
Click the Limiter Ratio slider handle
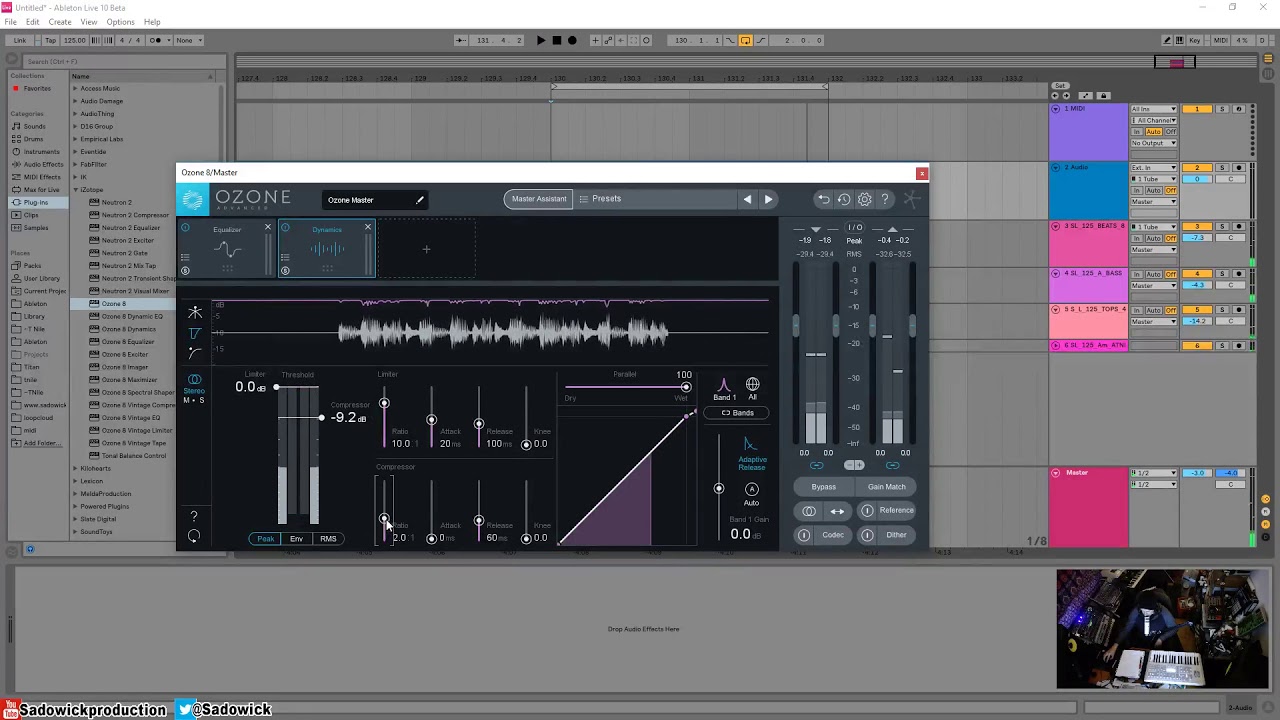click(x=384, y=404)
